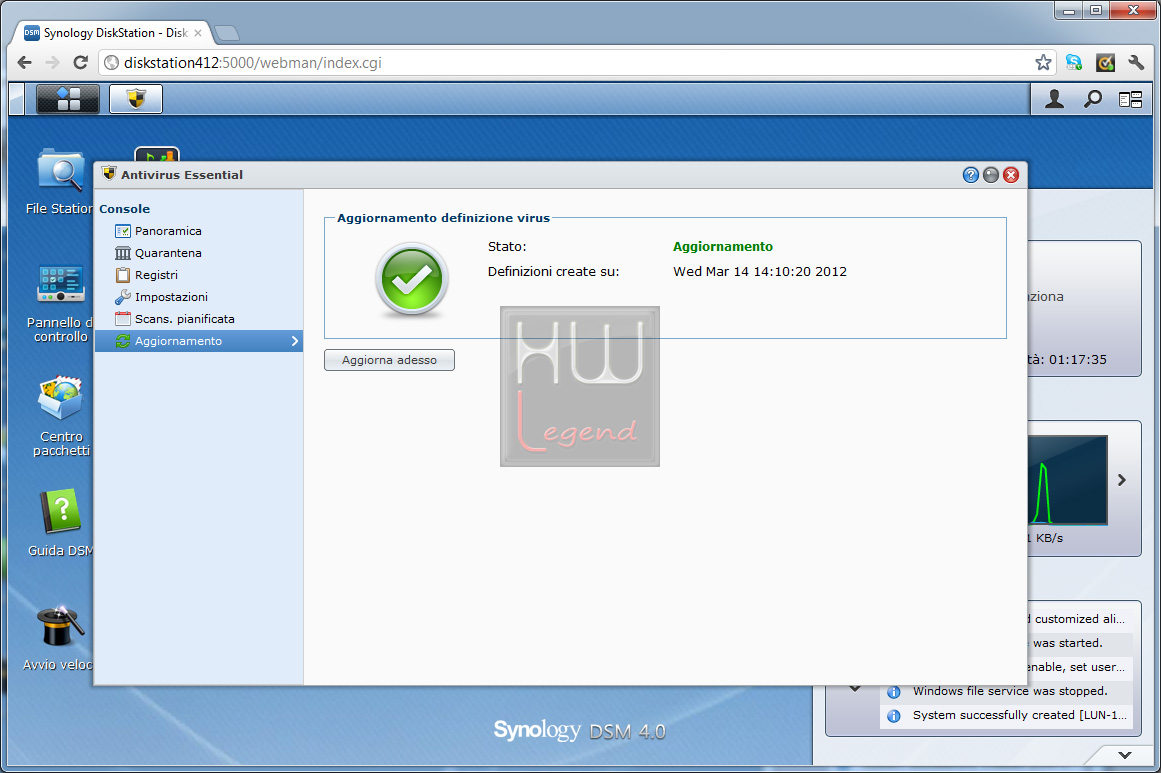
Task: Select Aggiornamento in Console tree
Action: click(198, 341)
